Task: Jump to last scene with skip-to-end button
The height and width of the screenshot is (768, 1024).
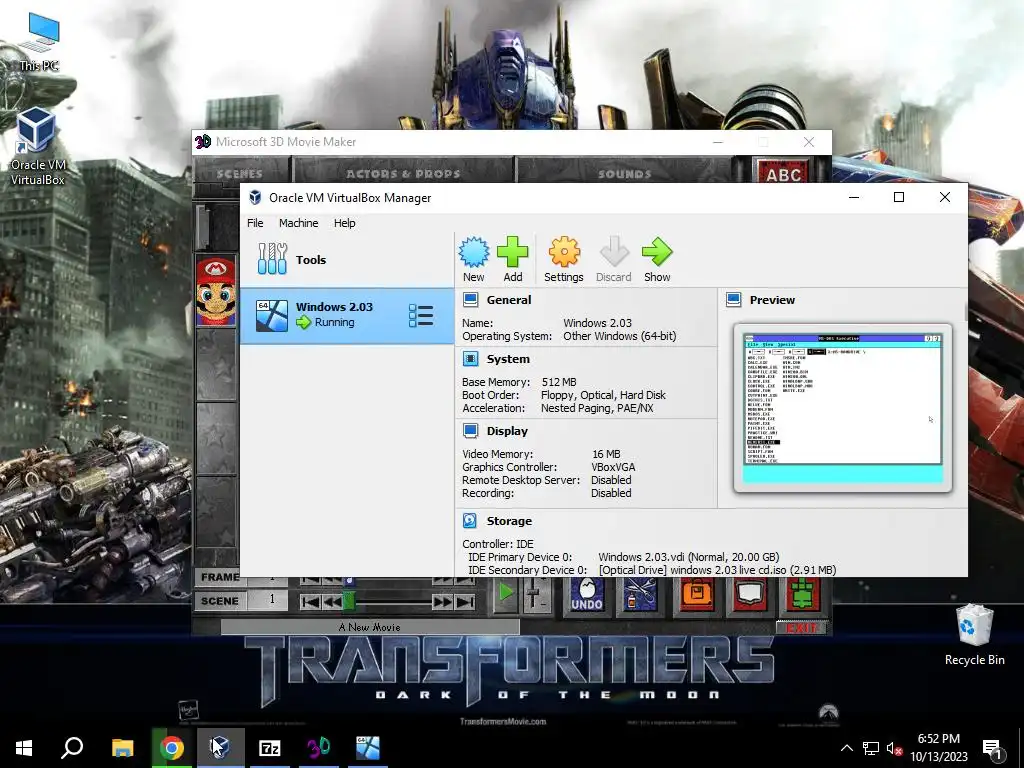Action: (x=464, y=601)
